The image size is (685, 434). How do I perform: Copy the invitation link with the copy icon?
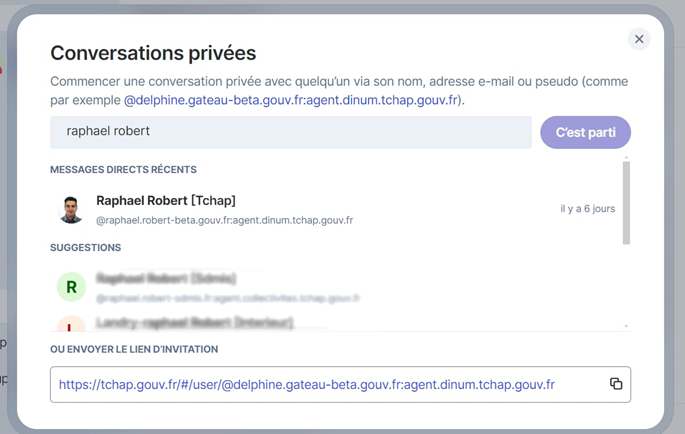point(616,384)
